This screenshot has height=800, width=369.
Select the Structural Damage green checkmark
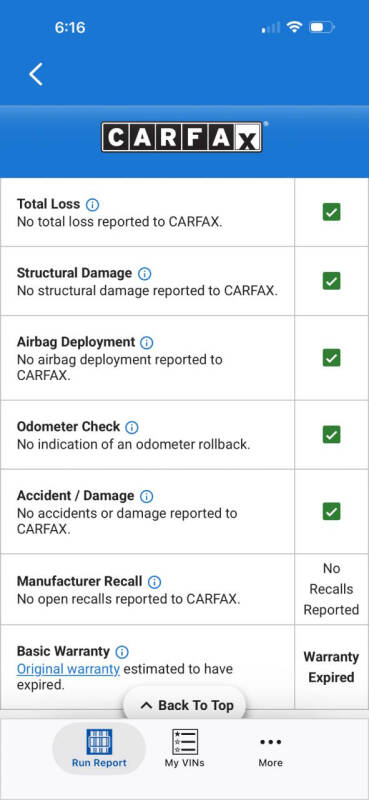coord(332,281)
